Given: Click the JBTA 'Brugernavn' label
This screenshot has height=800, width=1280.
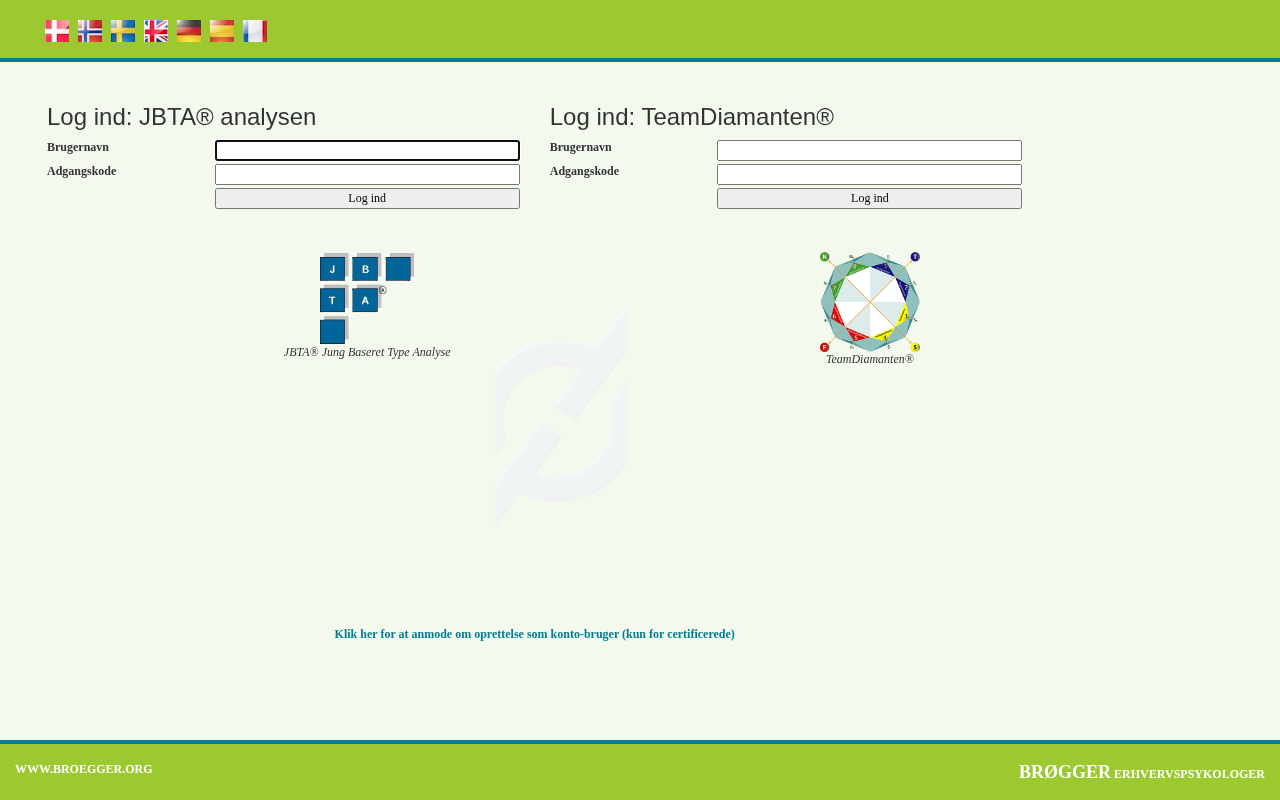Looking at the screenshot, I should (78, 147).
